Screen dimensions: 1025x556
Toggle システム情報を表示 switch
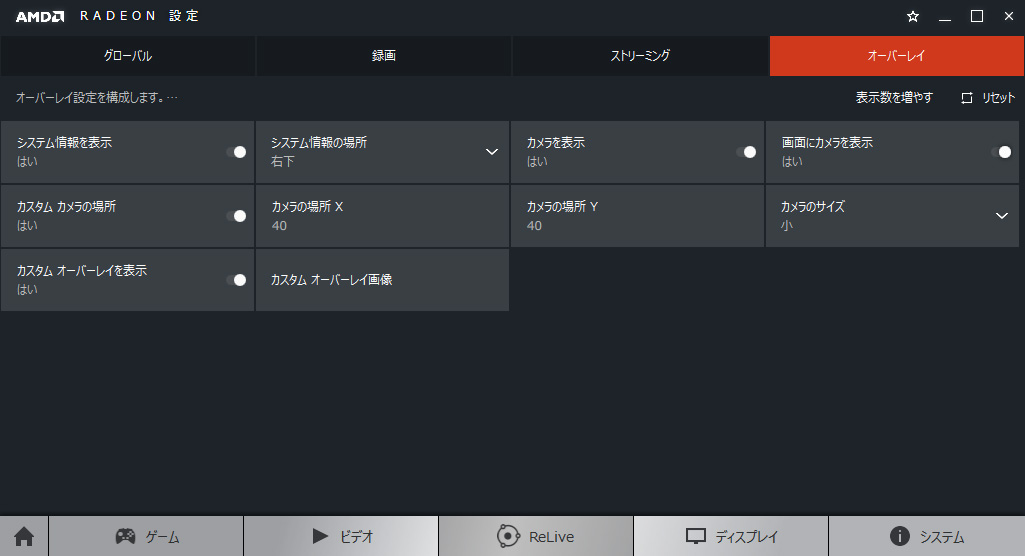pos(236,152)
